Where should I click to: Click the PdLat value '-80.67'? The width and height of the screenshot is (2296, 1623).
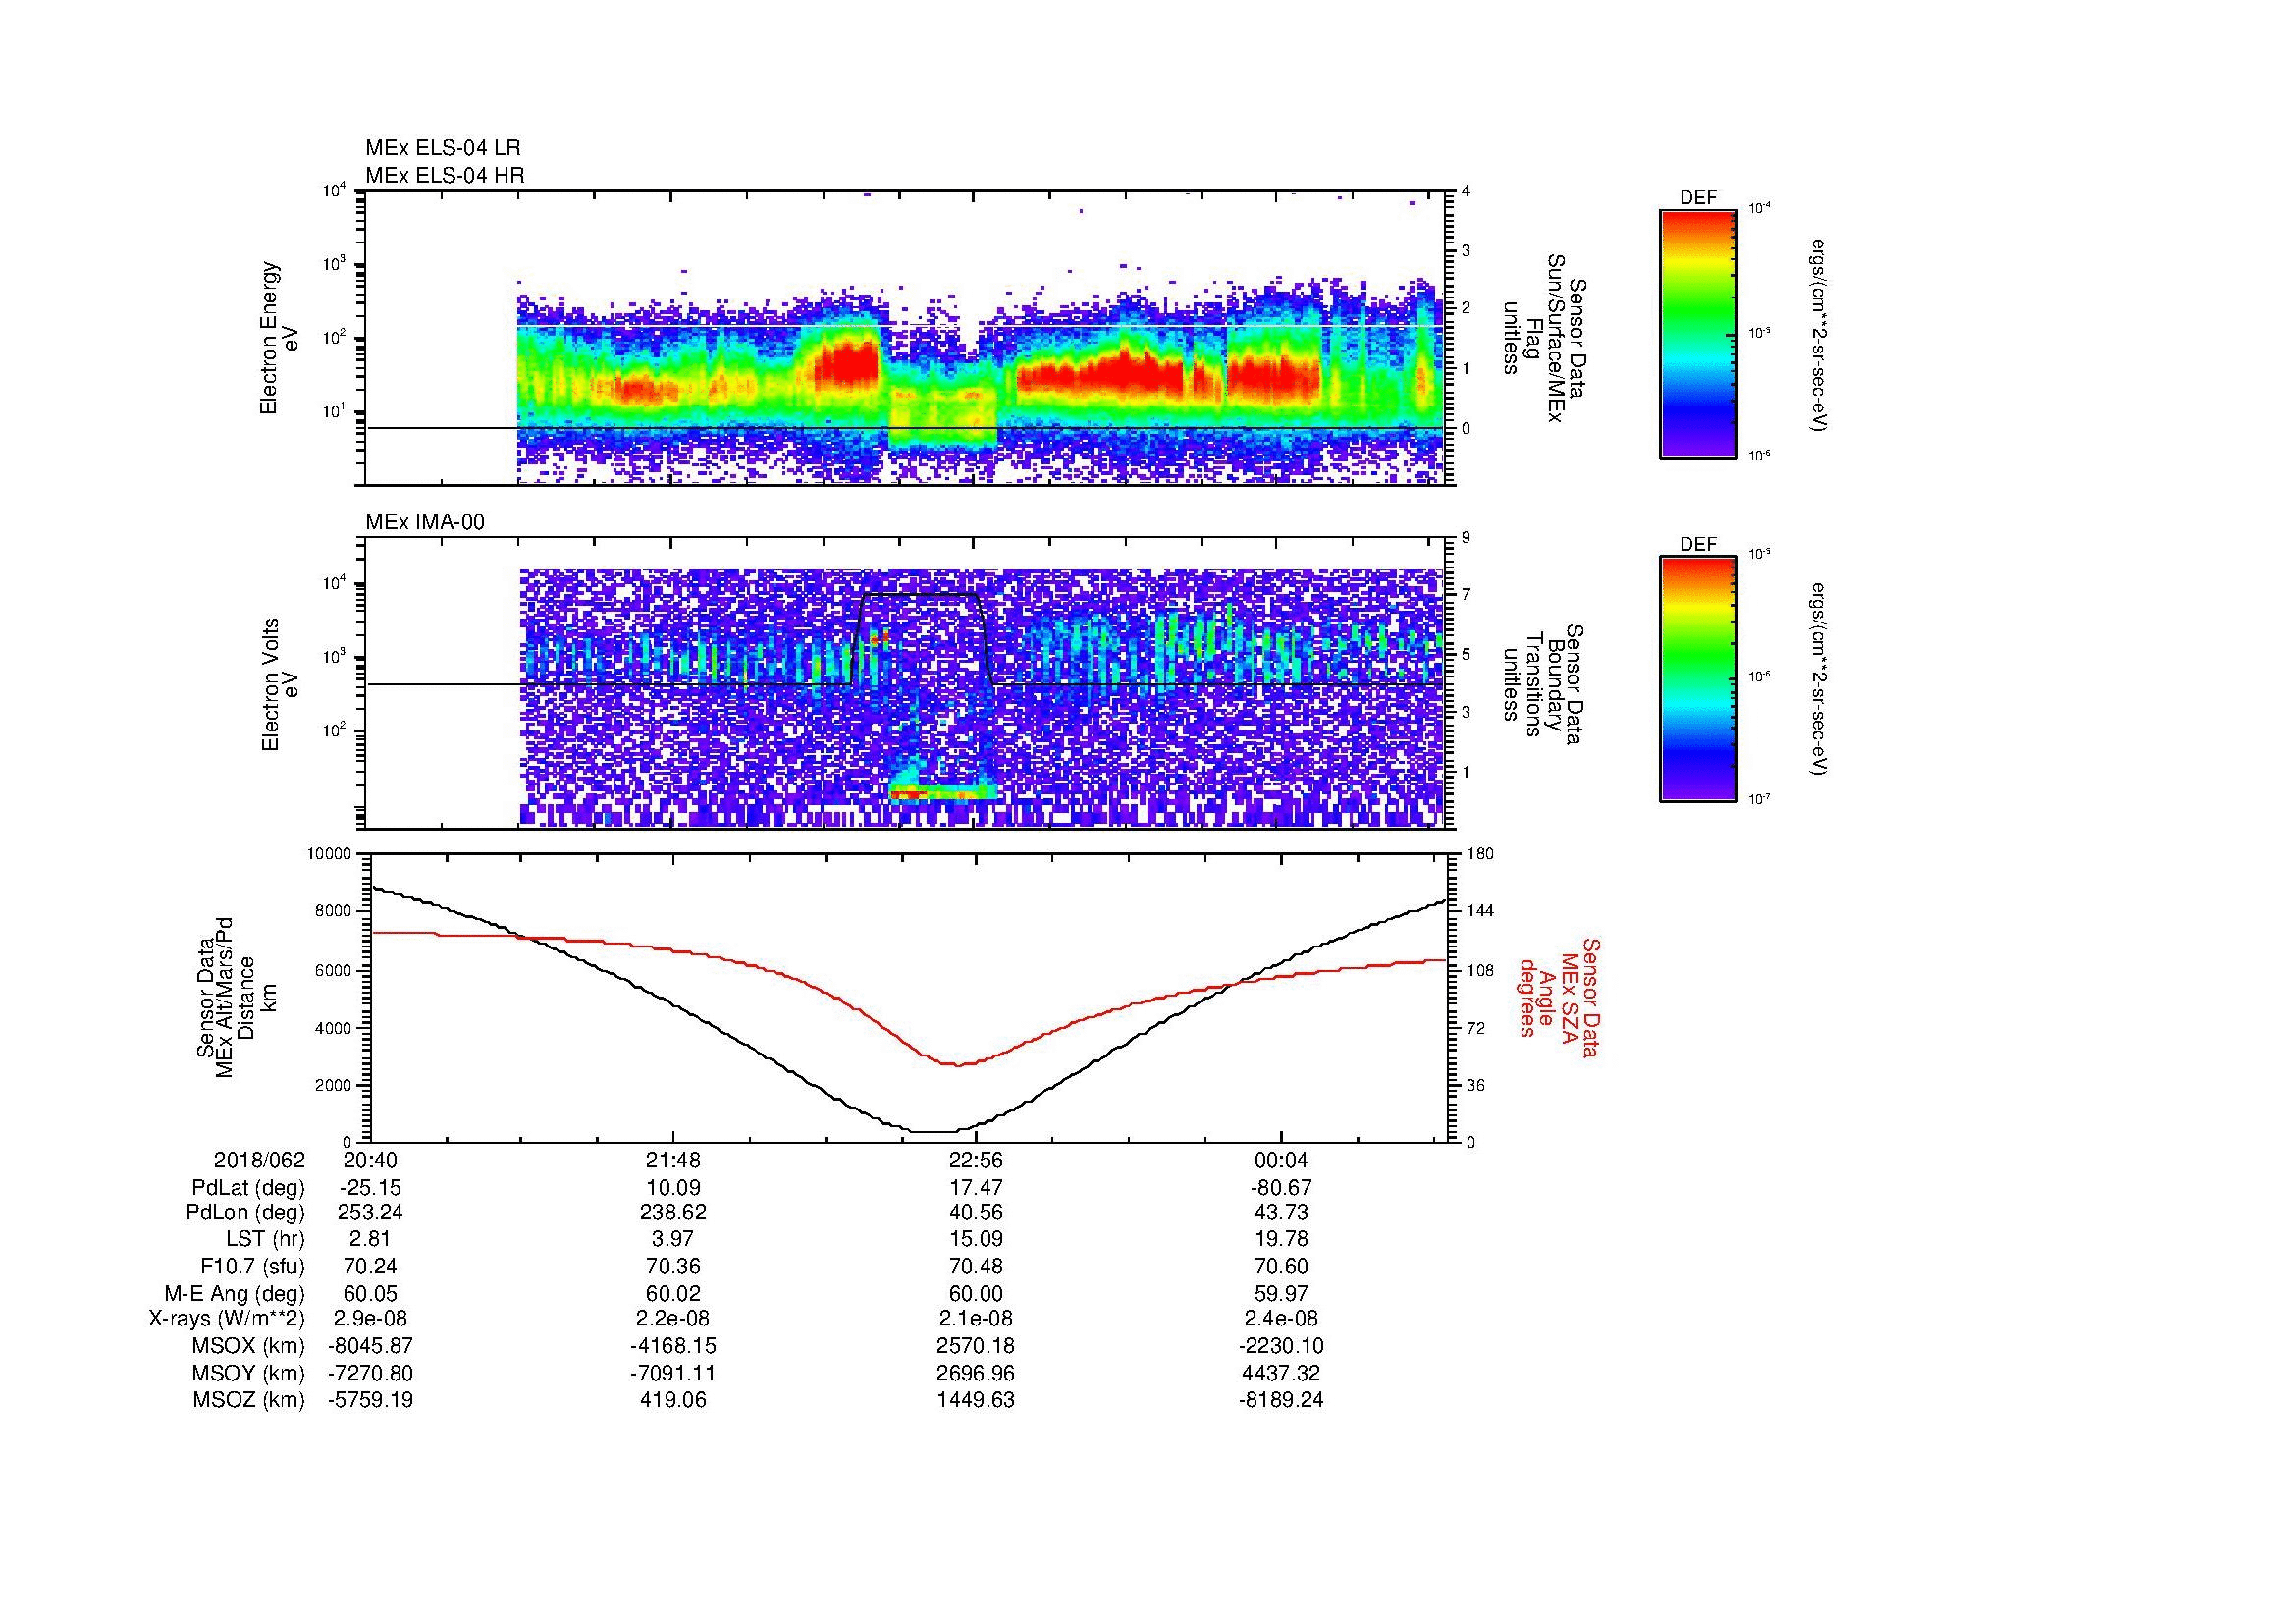point(1280,1188)
